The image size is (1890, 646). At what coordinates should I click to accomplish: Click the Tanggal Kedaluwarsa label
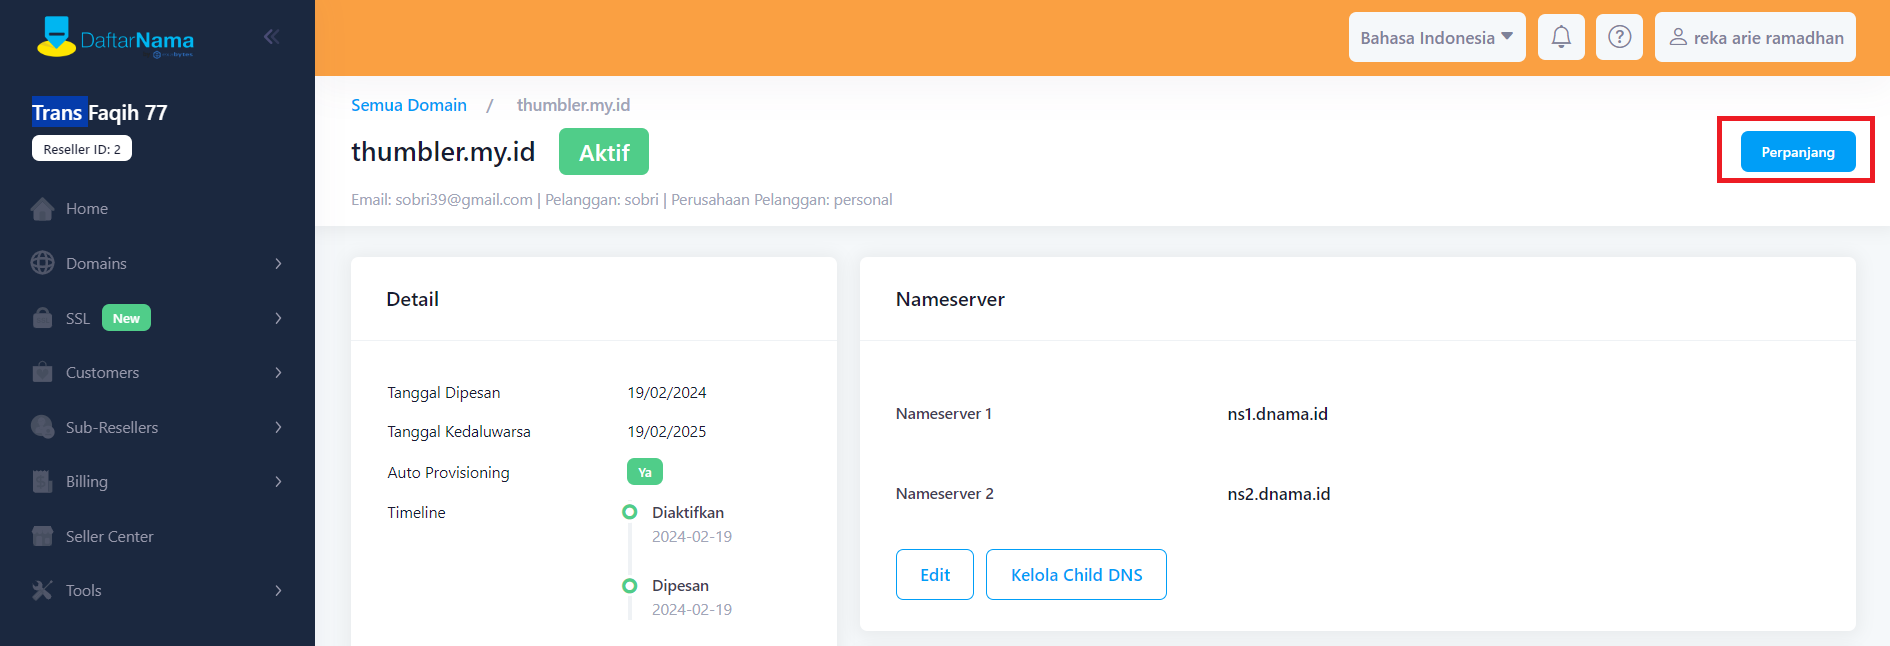459,432
